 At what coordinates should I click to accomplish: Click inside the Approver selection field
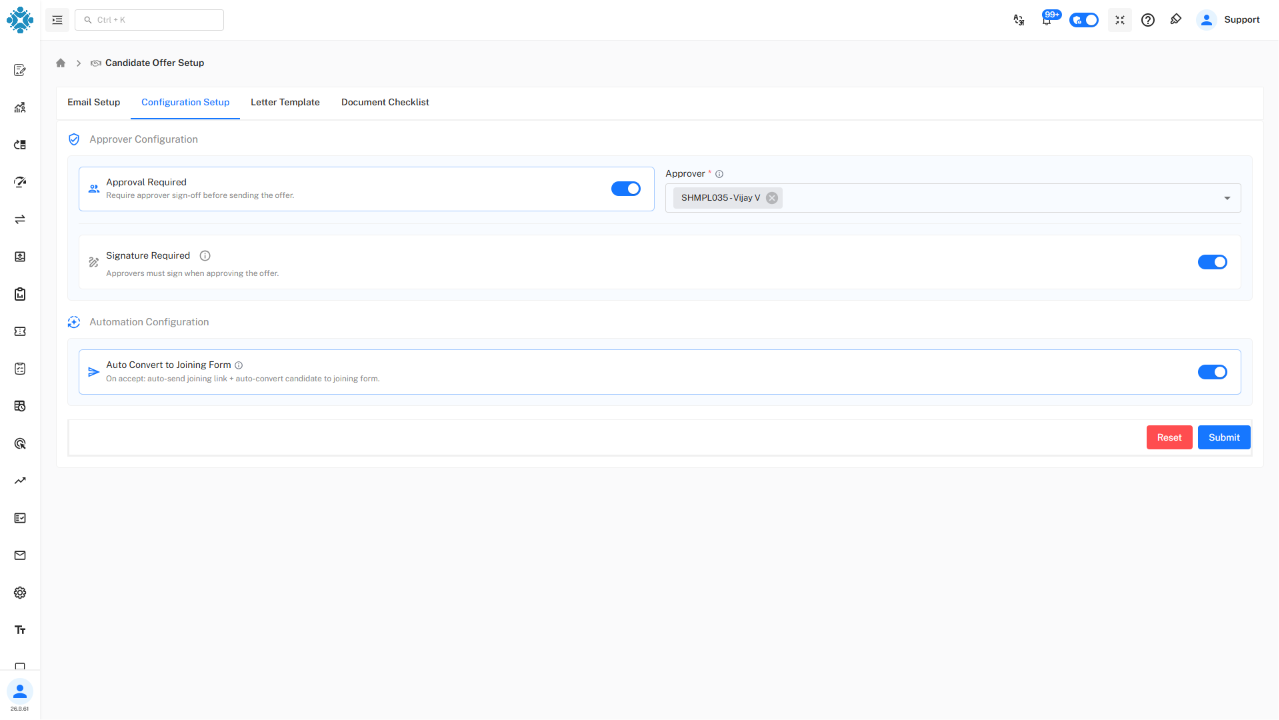tap(953, 198)
